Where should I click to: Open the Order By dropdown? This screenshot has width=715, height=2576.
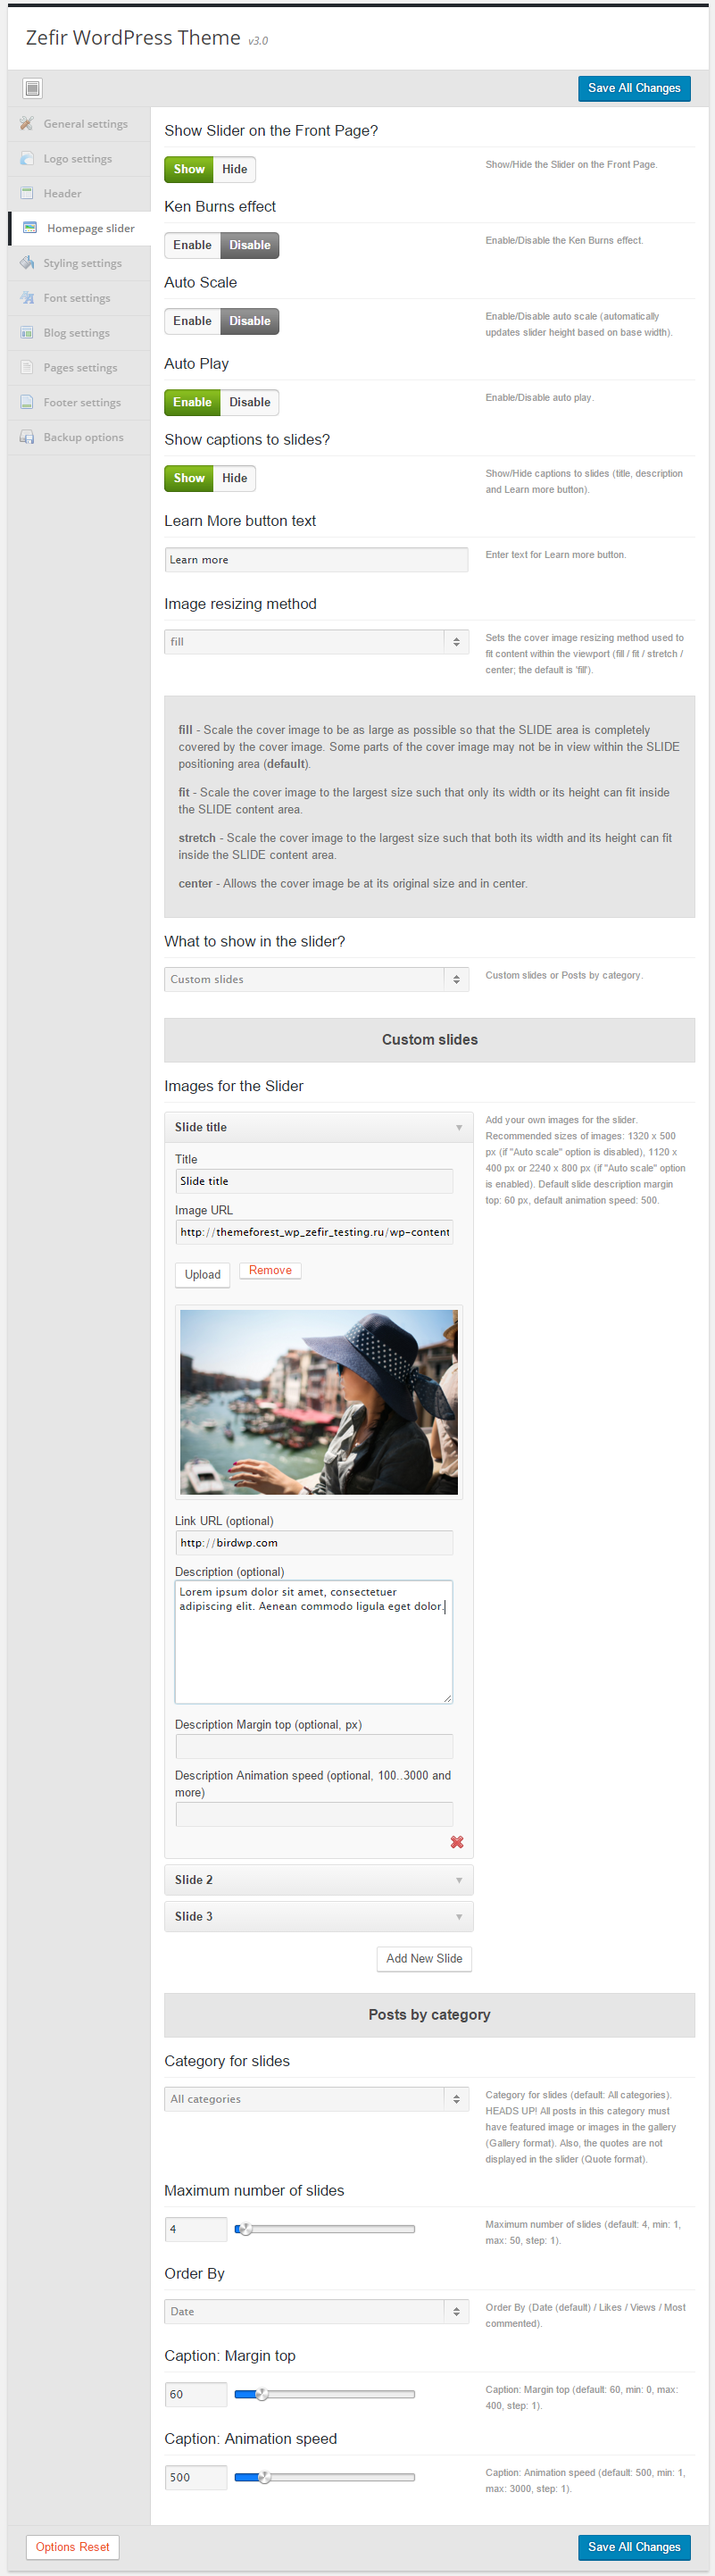coord(316,2311)
